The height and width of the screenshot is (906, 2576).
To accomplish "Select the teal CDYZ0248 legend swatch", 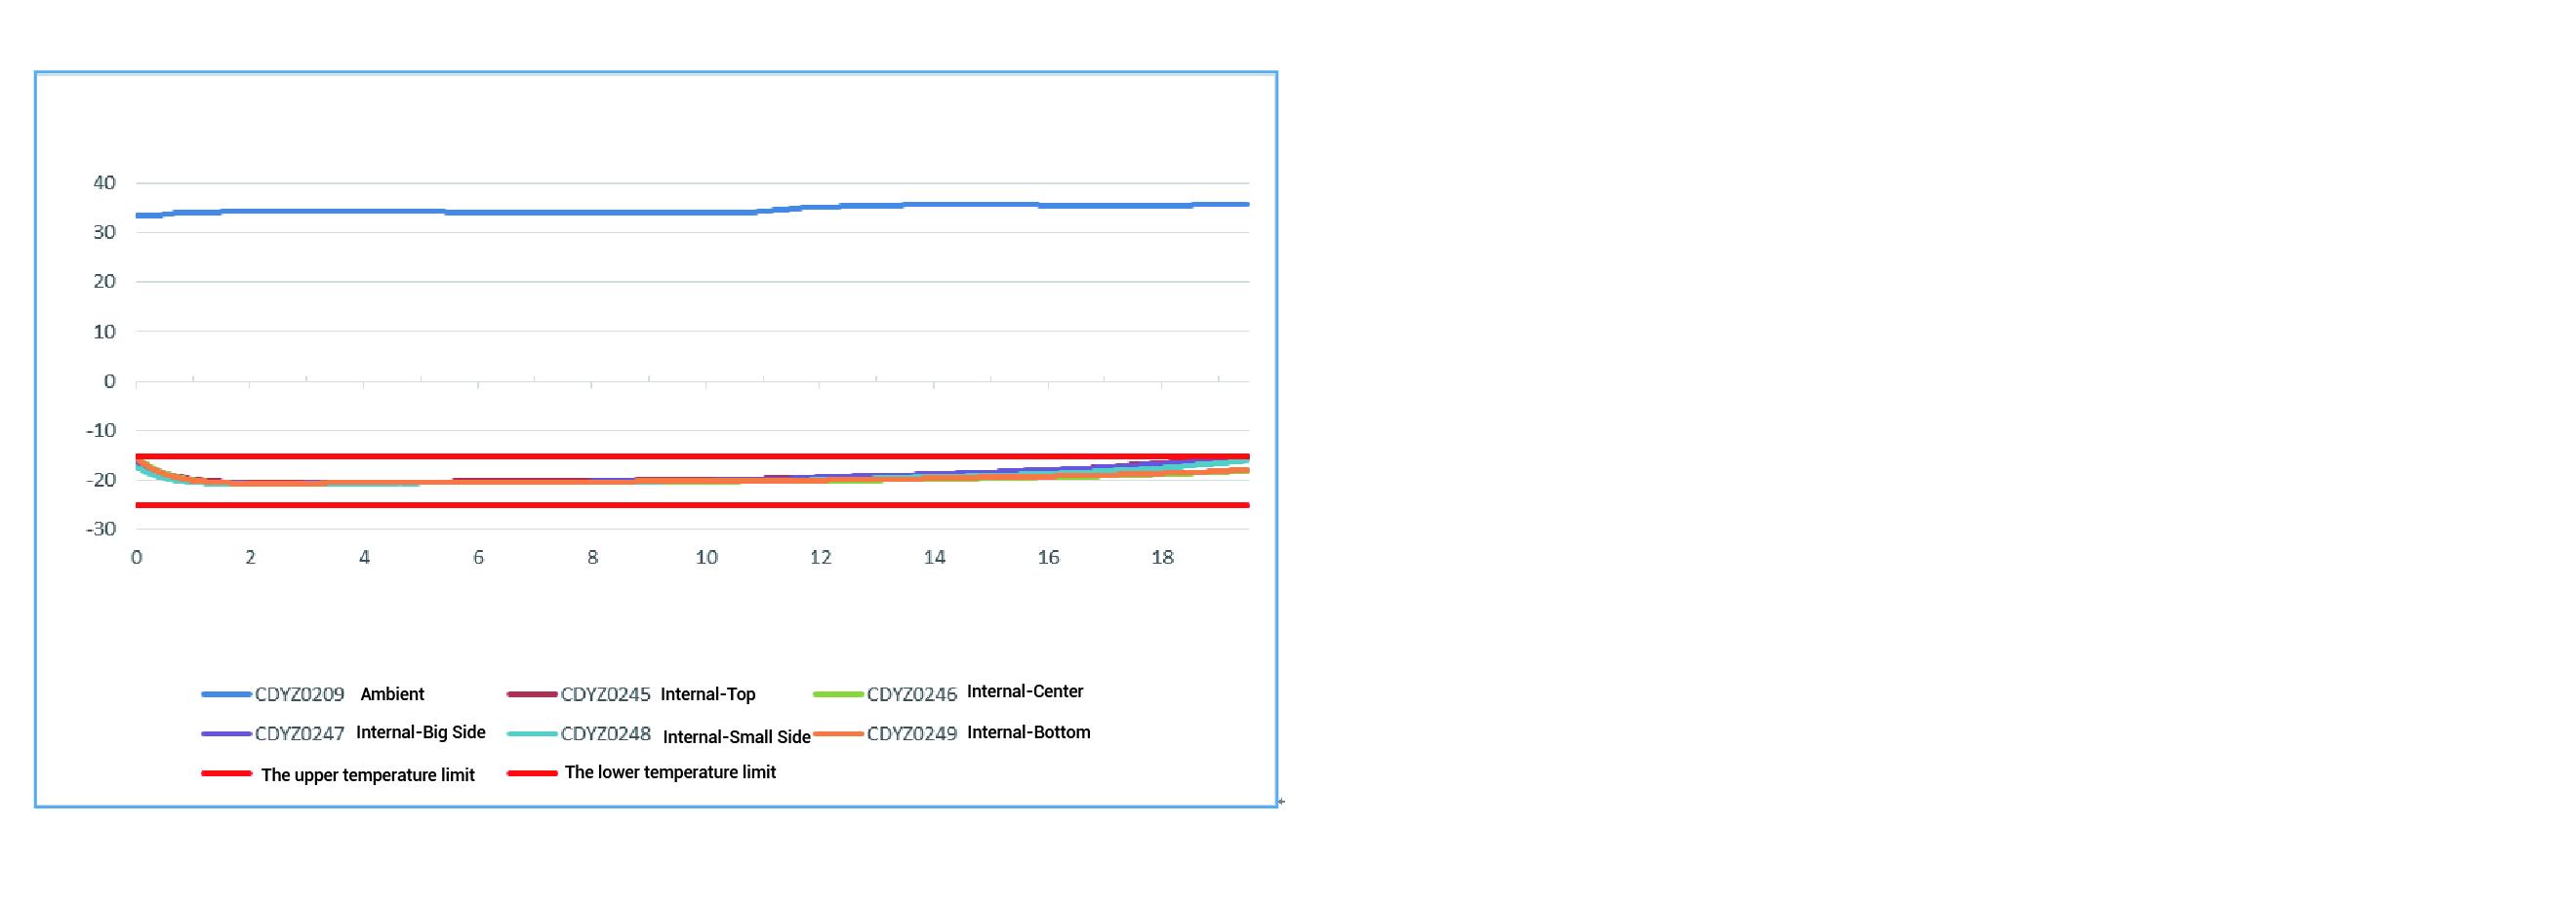I will click(532, 734).
